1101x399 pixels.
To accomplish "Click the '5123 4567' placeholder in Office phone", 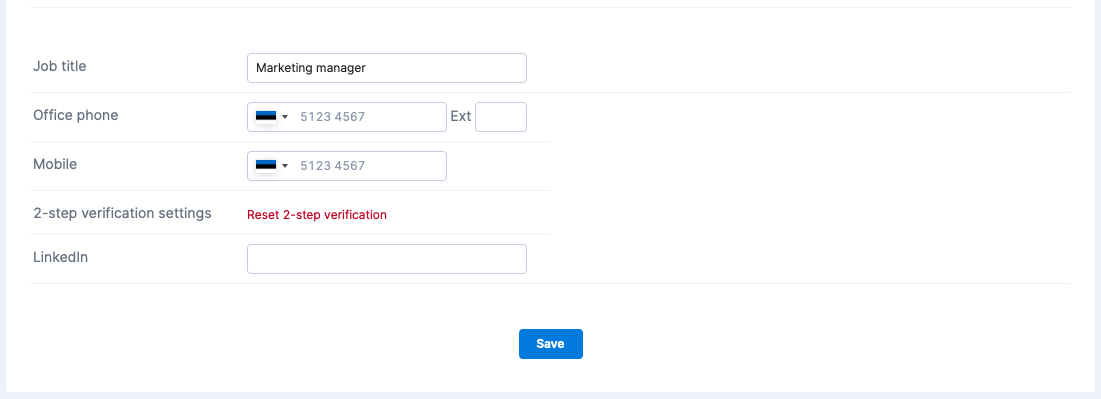I will point(332,117).
